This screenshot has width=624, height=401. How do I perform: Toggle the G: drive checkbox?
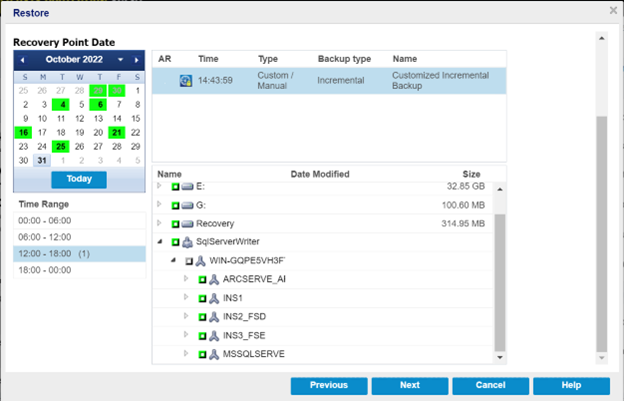tap(176, 205)
